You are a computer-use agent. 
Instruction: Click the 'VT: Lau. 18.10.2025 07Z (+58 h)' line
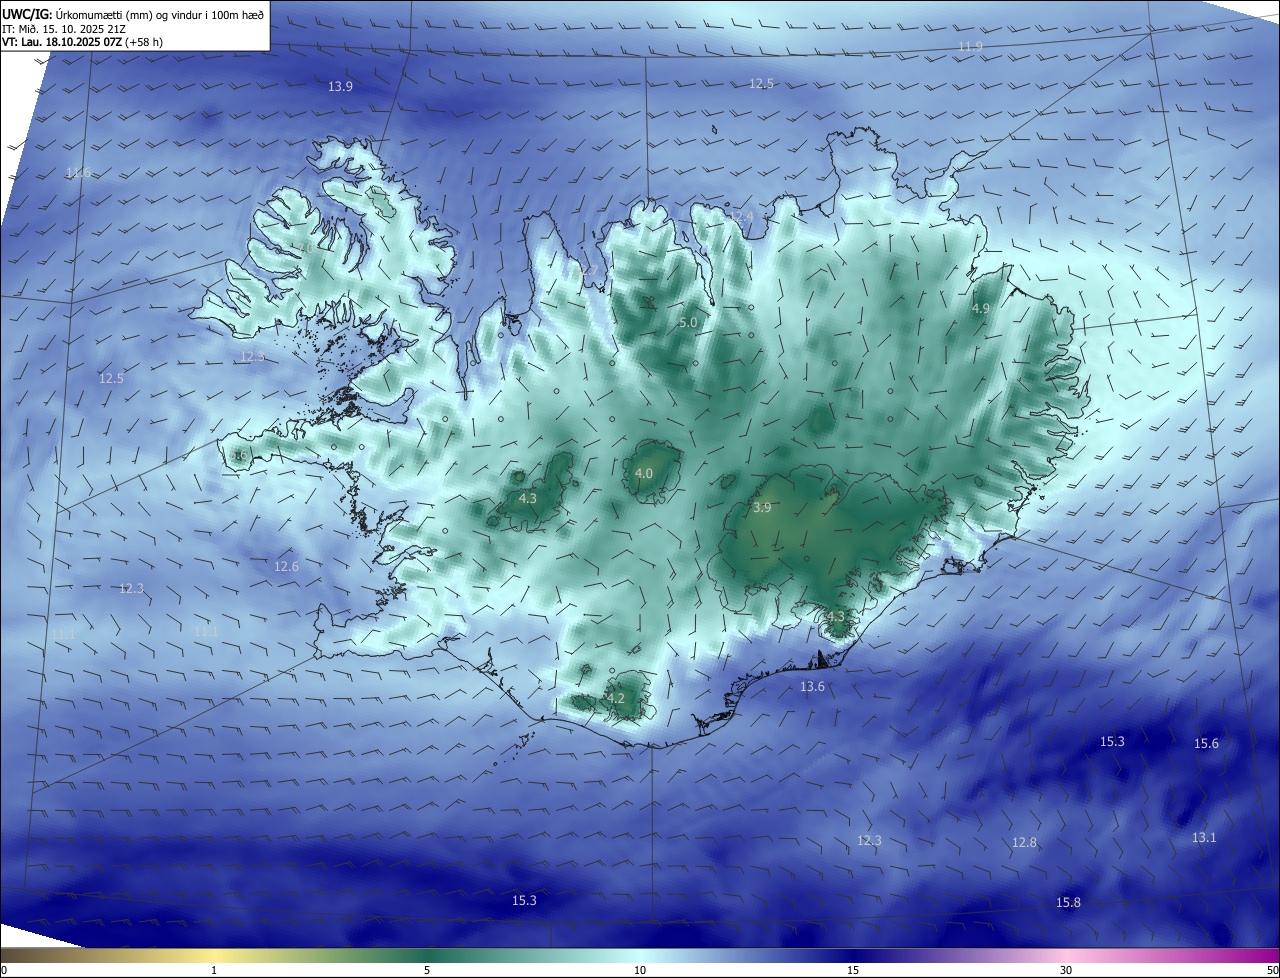[x=82, y=42]
